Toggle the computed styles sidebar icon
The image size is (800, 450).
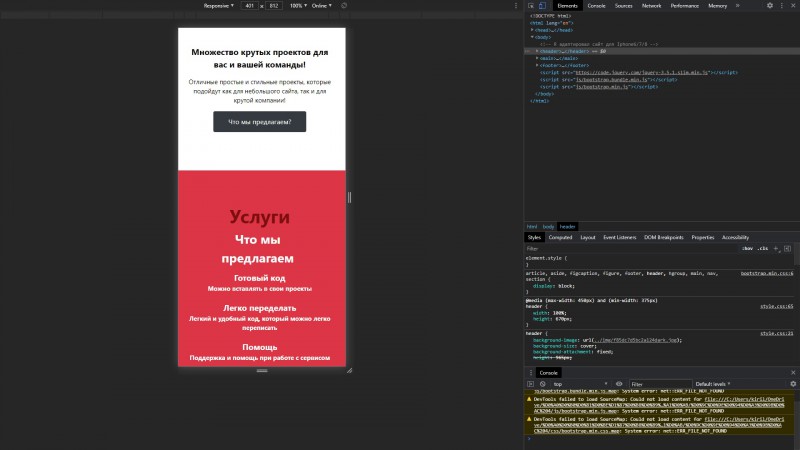coord(787,248)
